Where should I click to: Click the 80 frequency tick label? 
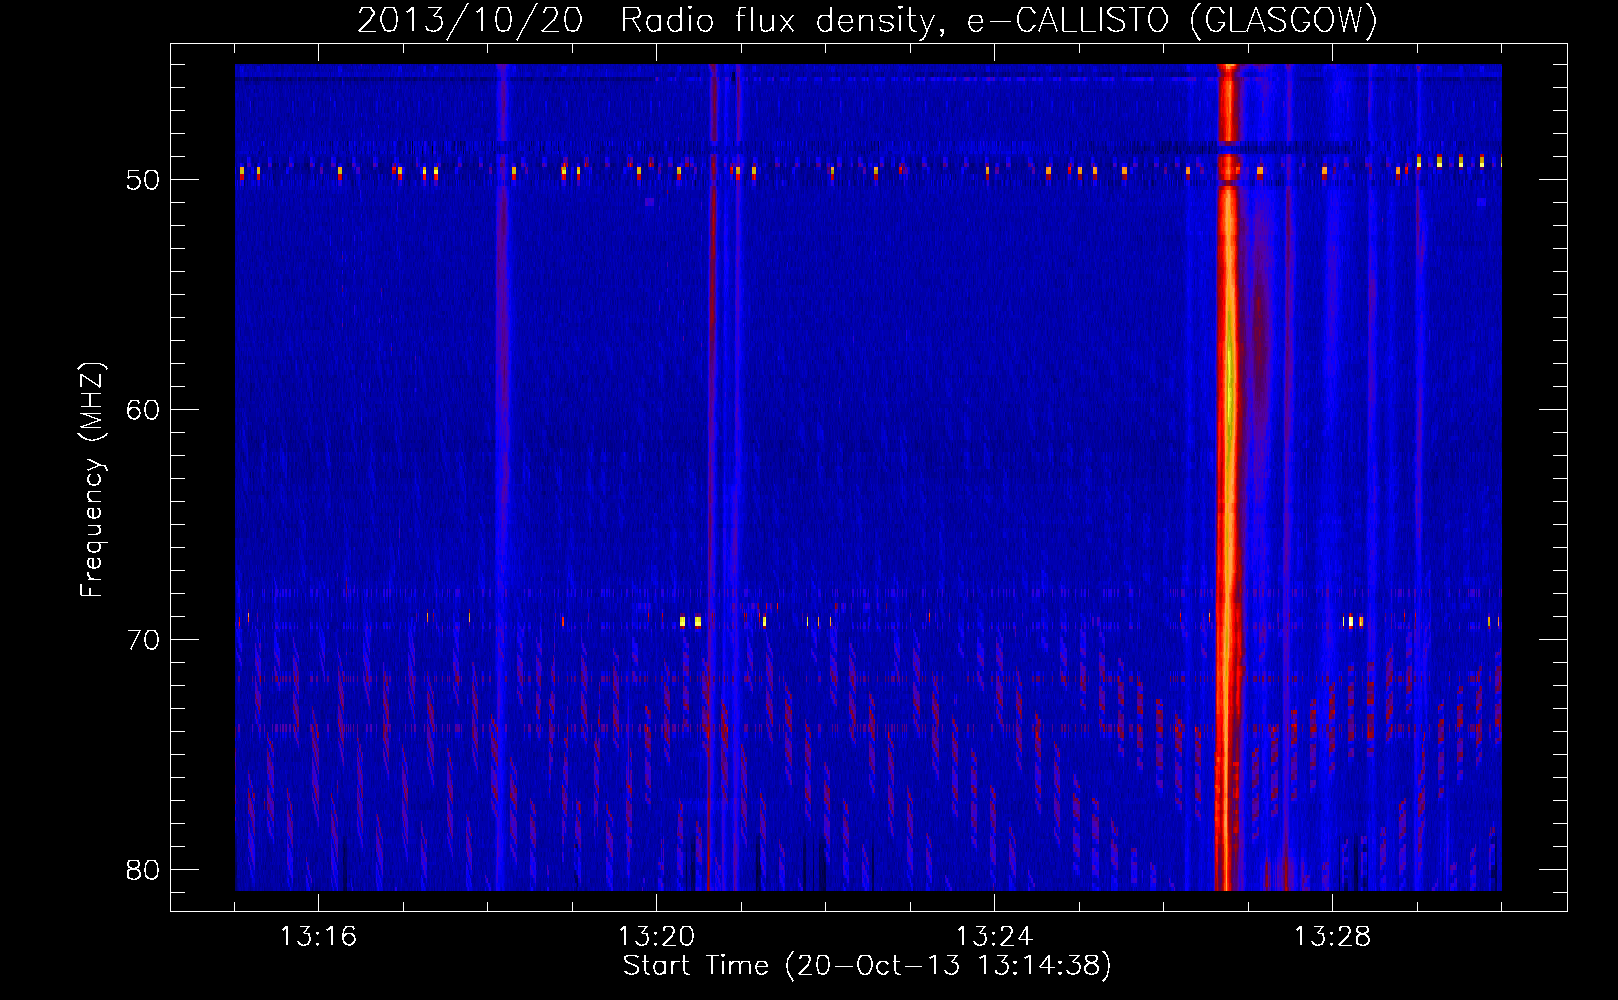click(x=144, y=870)
